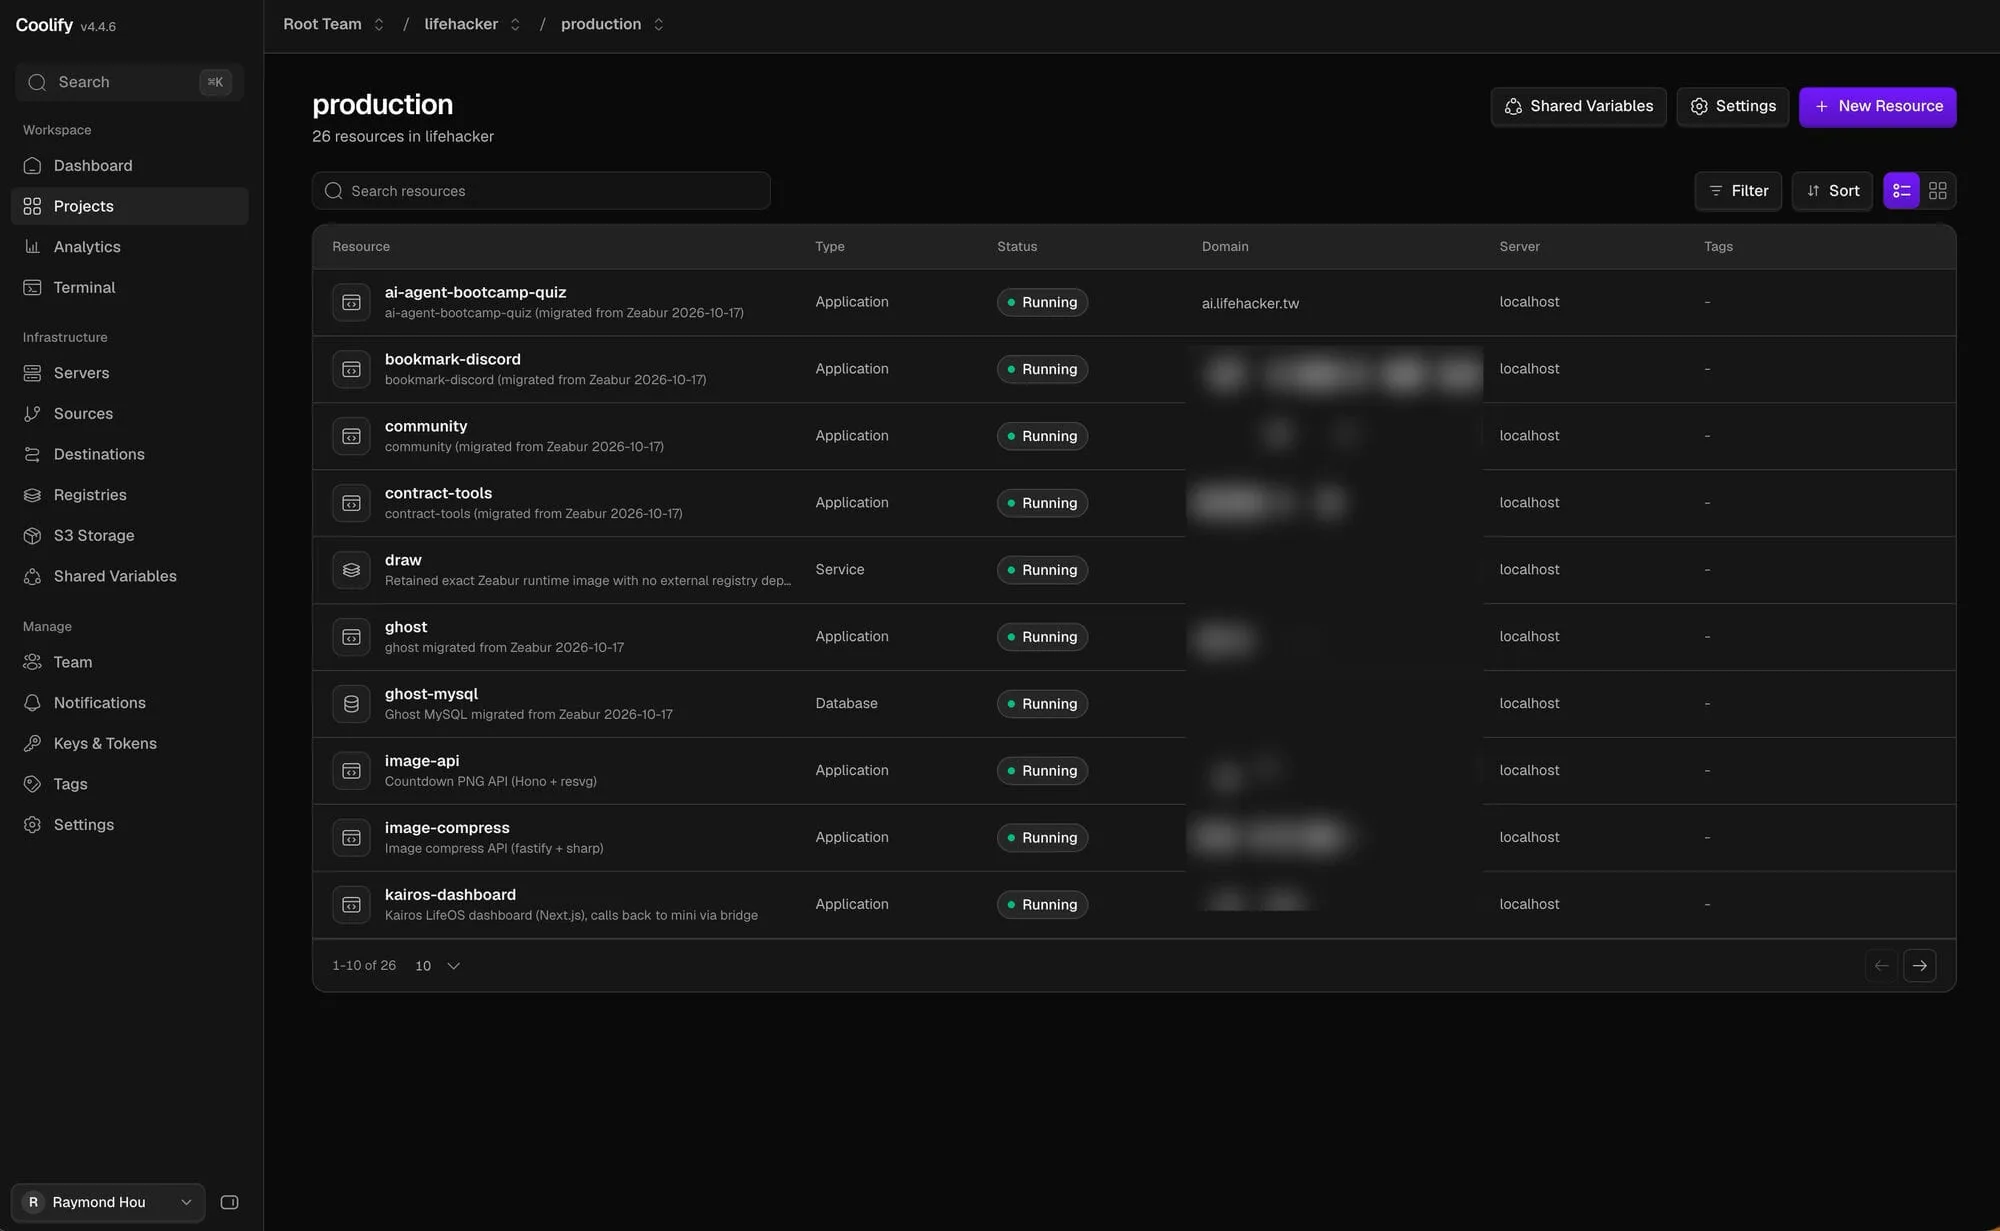Click the Notifications bell icon
This screenshot has width=2000, height=1231.
[32, 703]
